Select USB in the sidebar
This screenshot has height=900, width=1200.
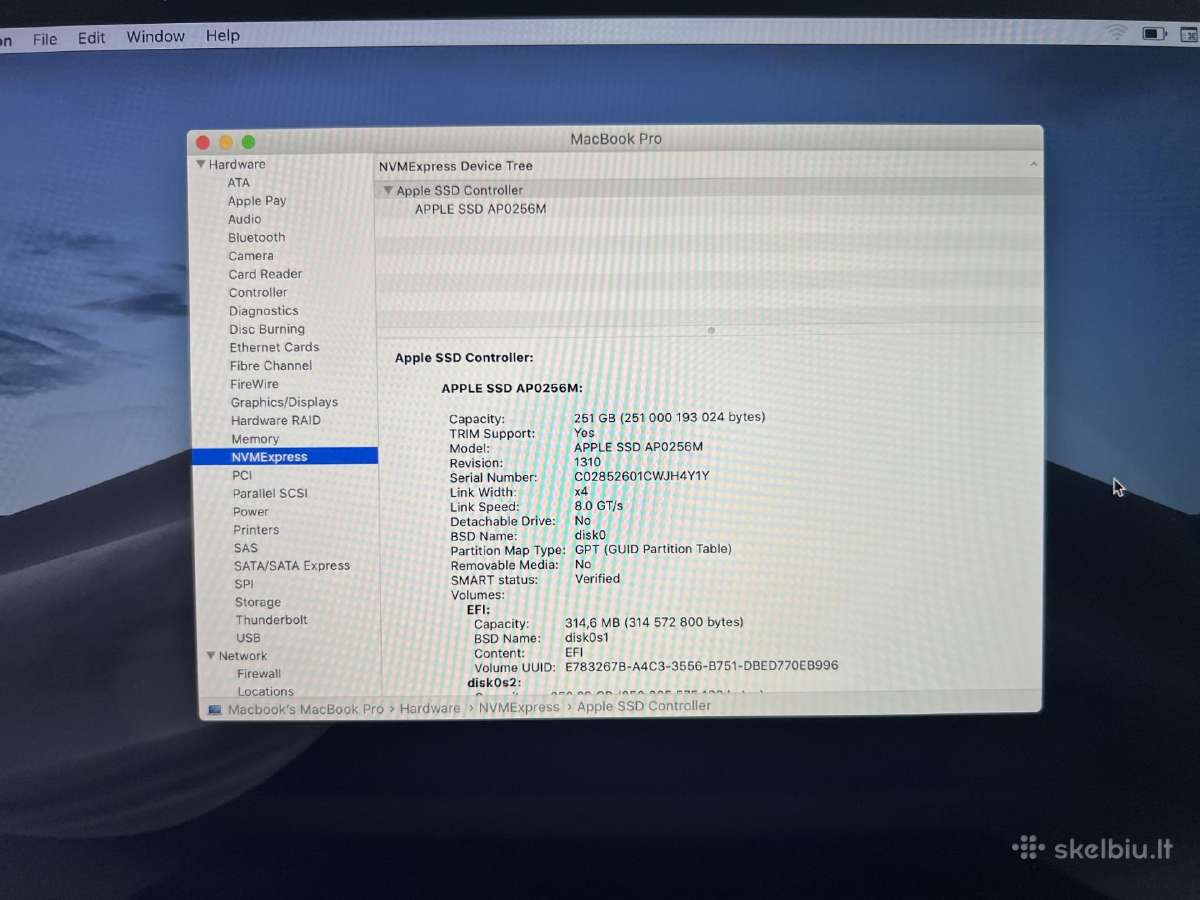tap(248, 638)
